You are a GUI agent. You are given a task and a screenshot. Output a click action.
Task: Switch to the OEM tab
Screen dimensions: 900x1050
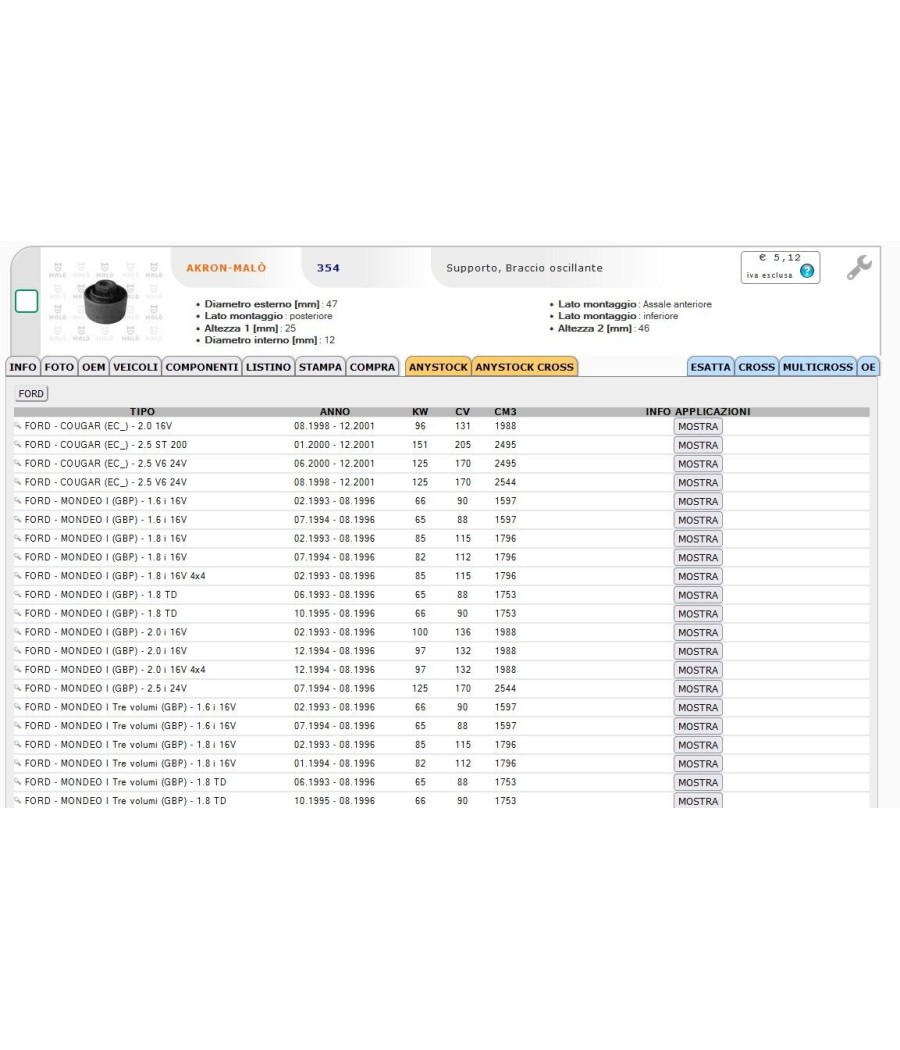(94, 367)
